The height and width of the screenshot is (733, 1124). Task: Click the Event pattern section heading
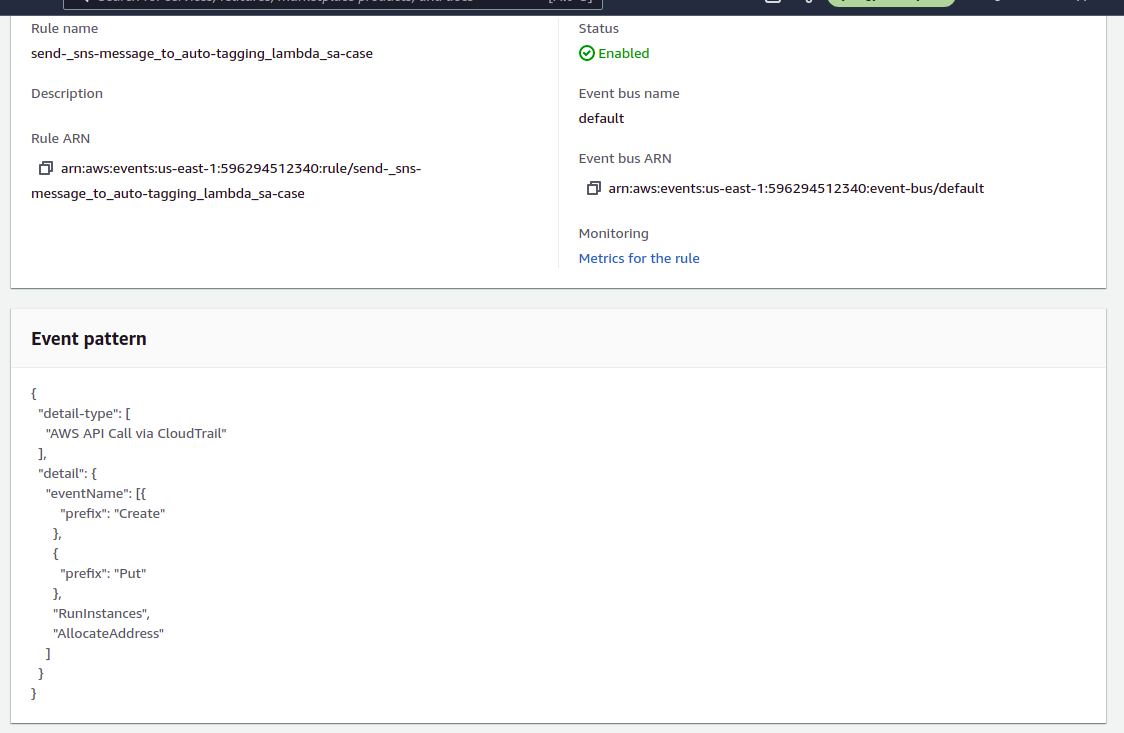(89, 339)
